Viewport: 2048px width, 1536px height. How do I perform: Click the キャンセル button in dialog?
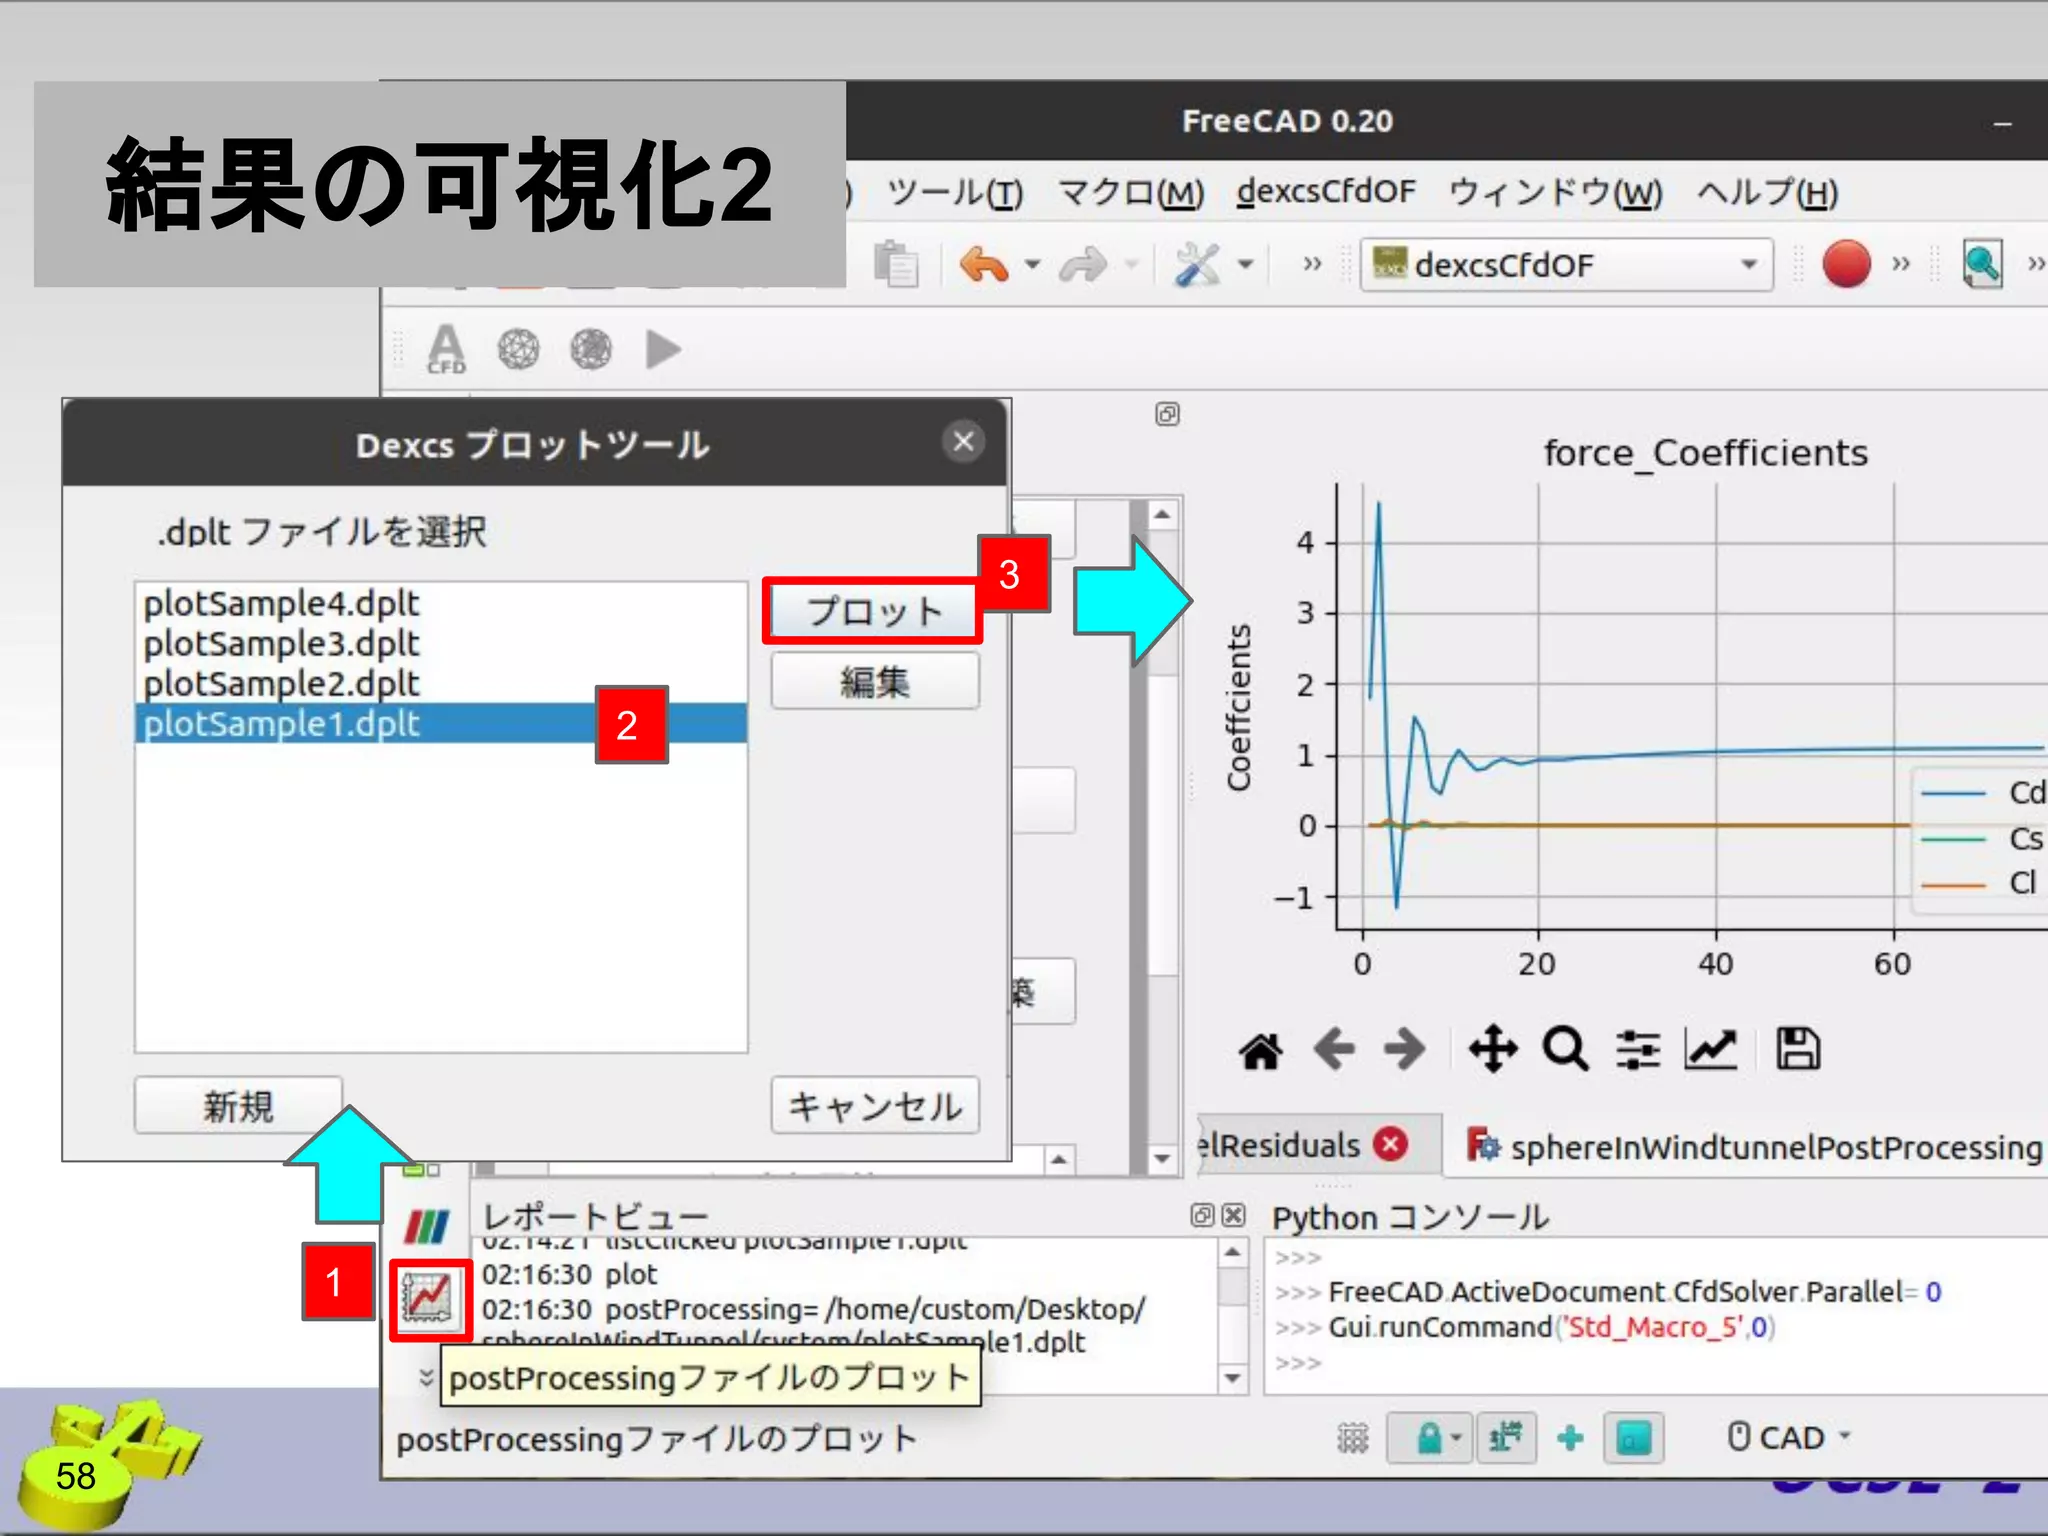pyautogui.click(x=874, y=1106)
